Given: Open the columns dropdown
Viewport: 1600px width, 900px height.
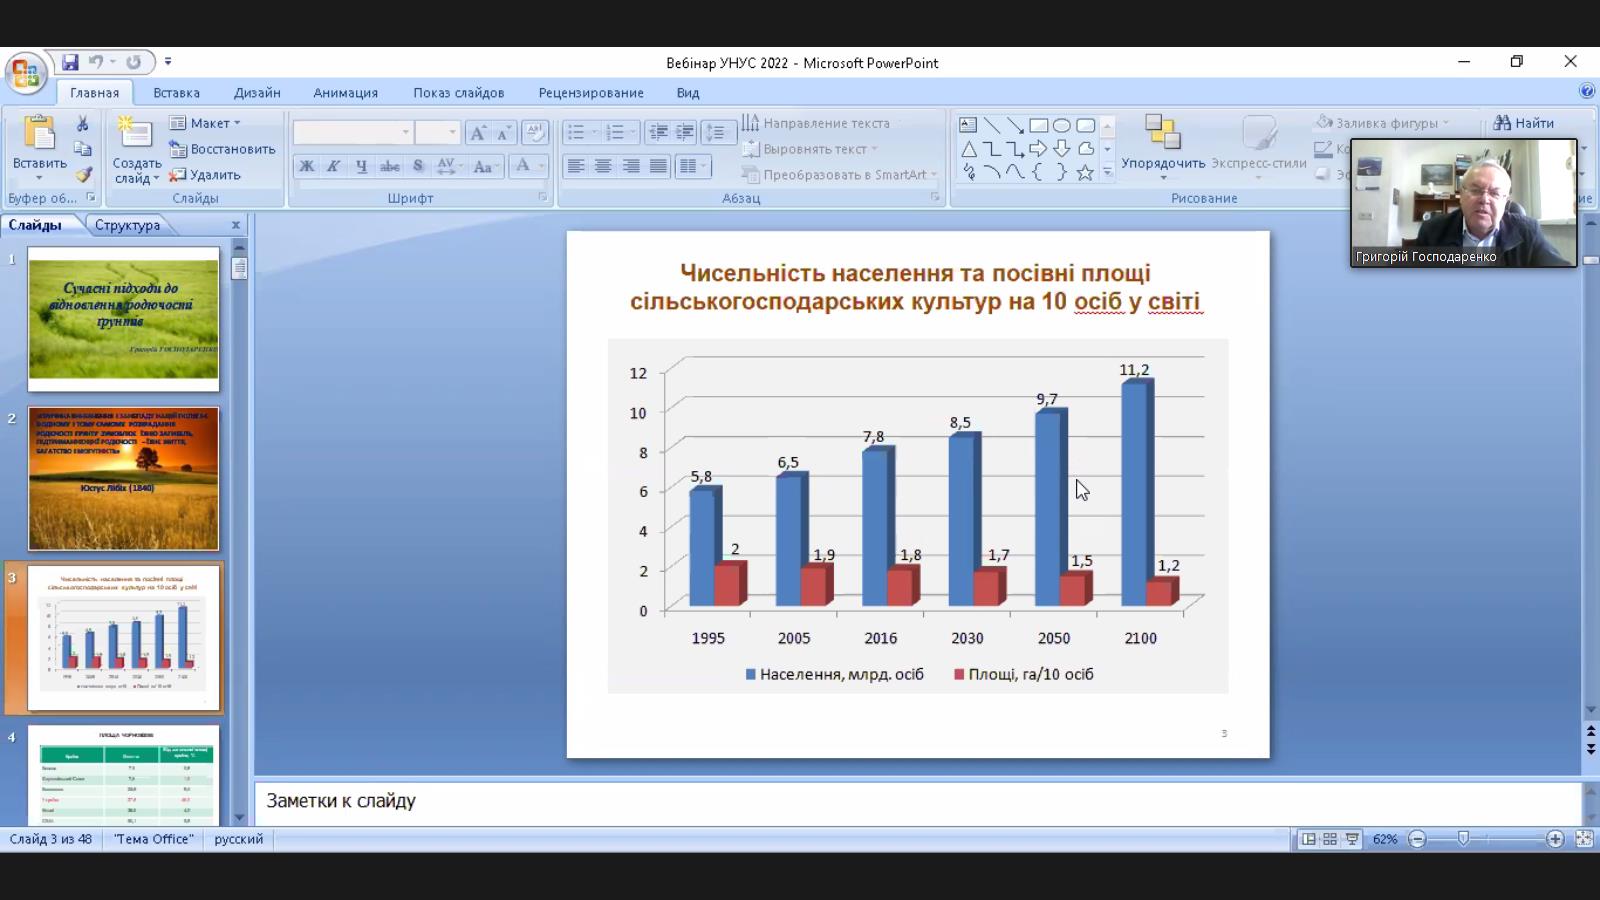Looking at the screenshot, I should pos(693,166).
